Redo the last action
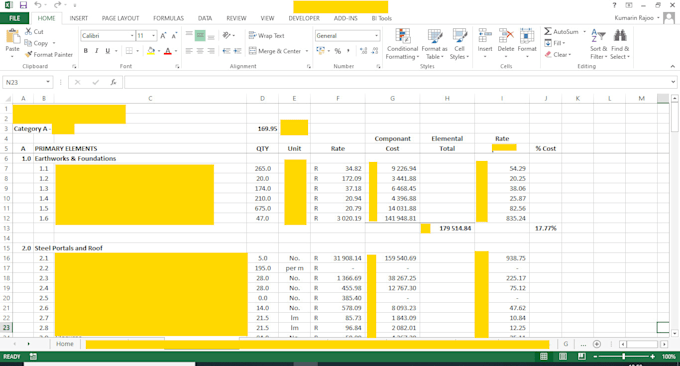 pyautogui.click(x=57, y=5)
